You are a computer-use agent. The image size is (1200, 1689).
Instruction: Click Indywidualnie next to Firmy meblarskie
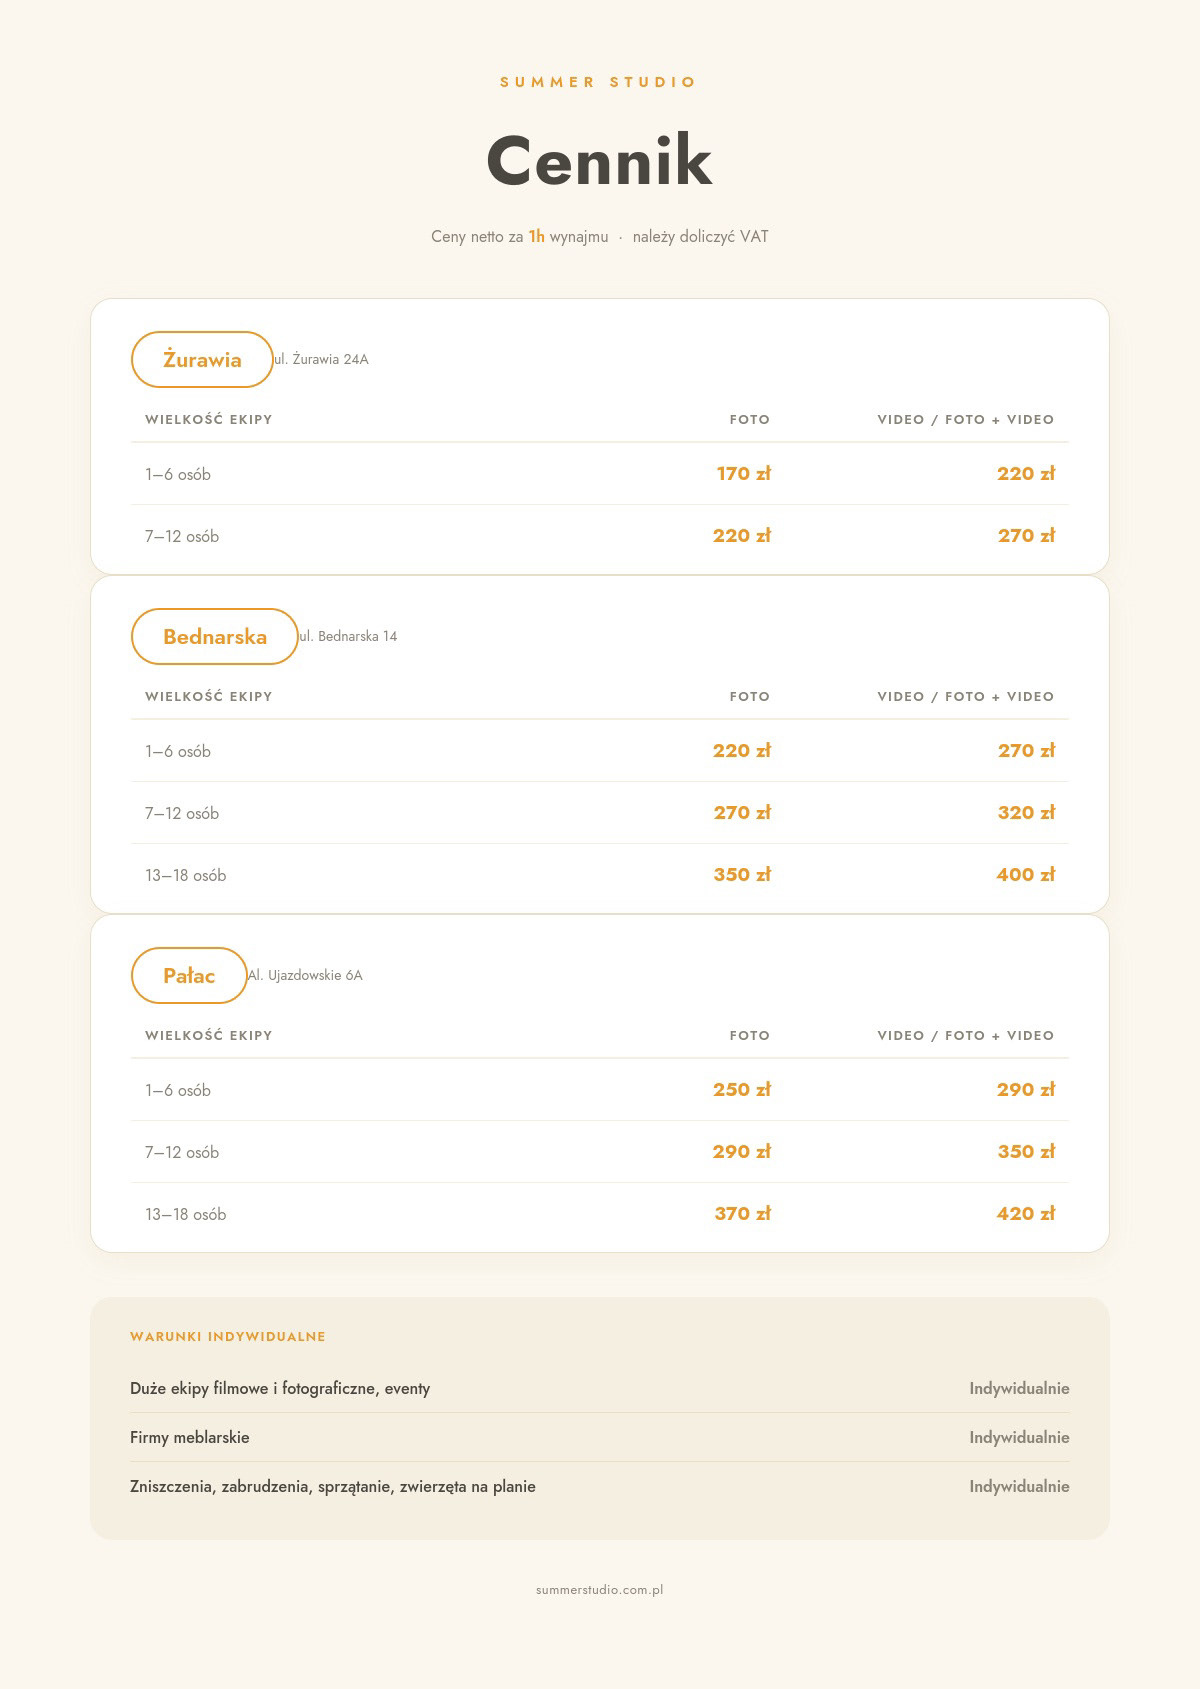(x=1019, y=1438)
